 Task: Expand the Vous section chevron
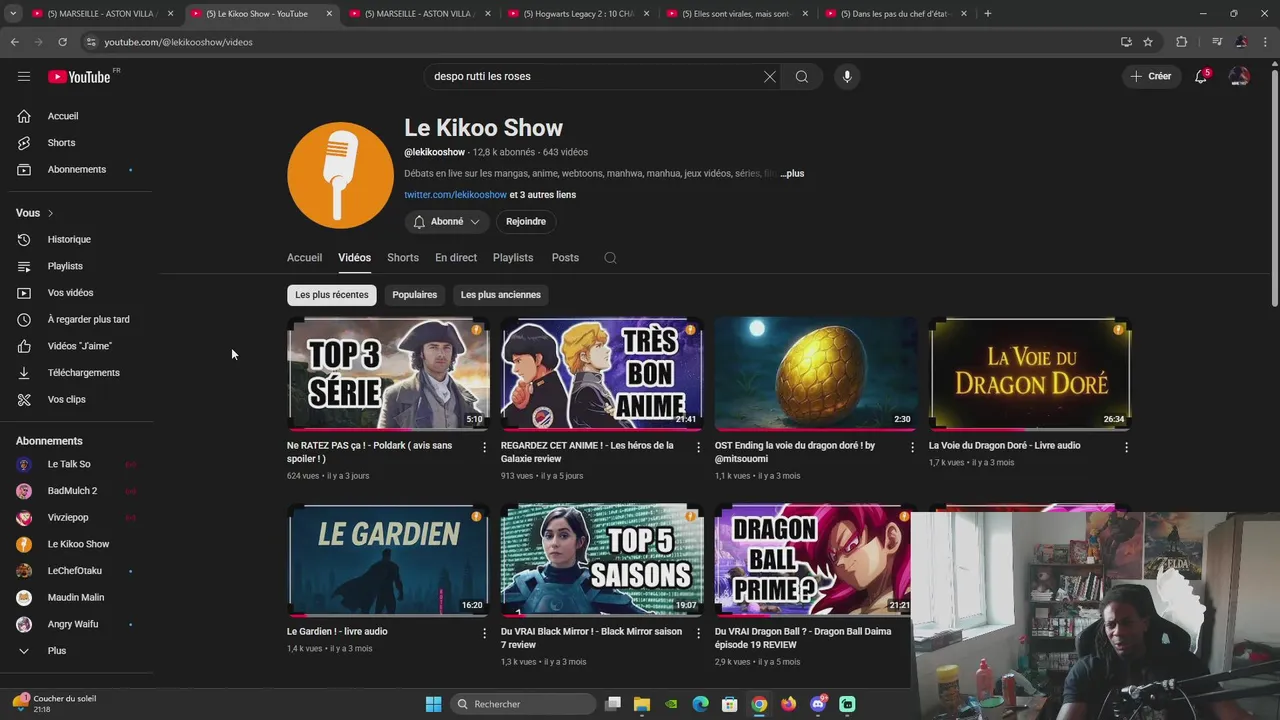(x=50, y=213)
